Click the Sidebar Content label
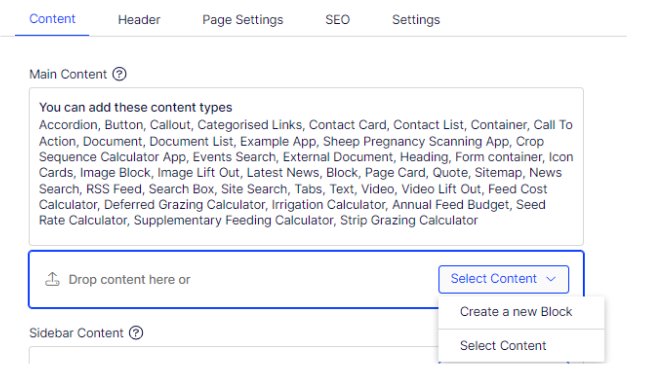This screenshot has width=660, height=367. click(x=76, y=333)
